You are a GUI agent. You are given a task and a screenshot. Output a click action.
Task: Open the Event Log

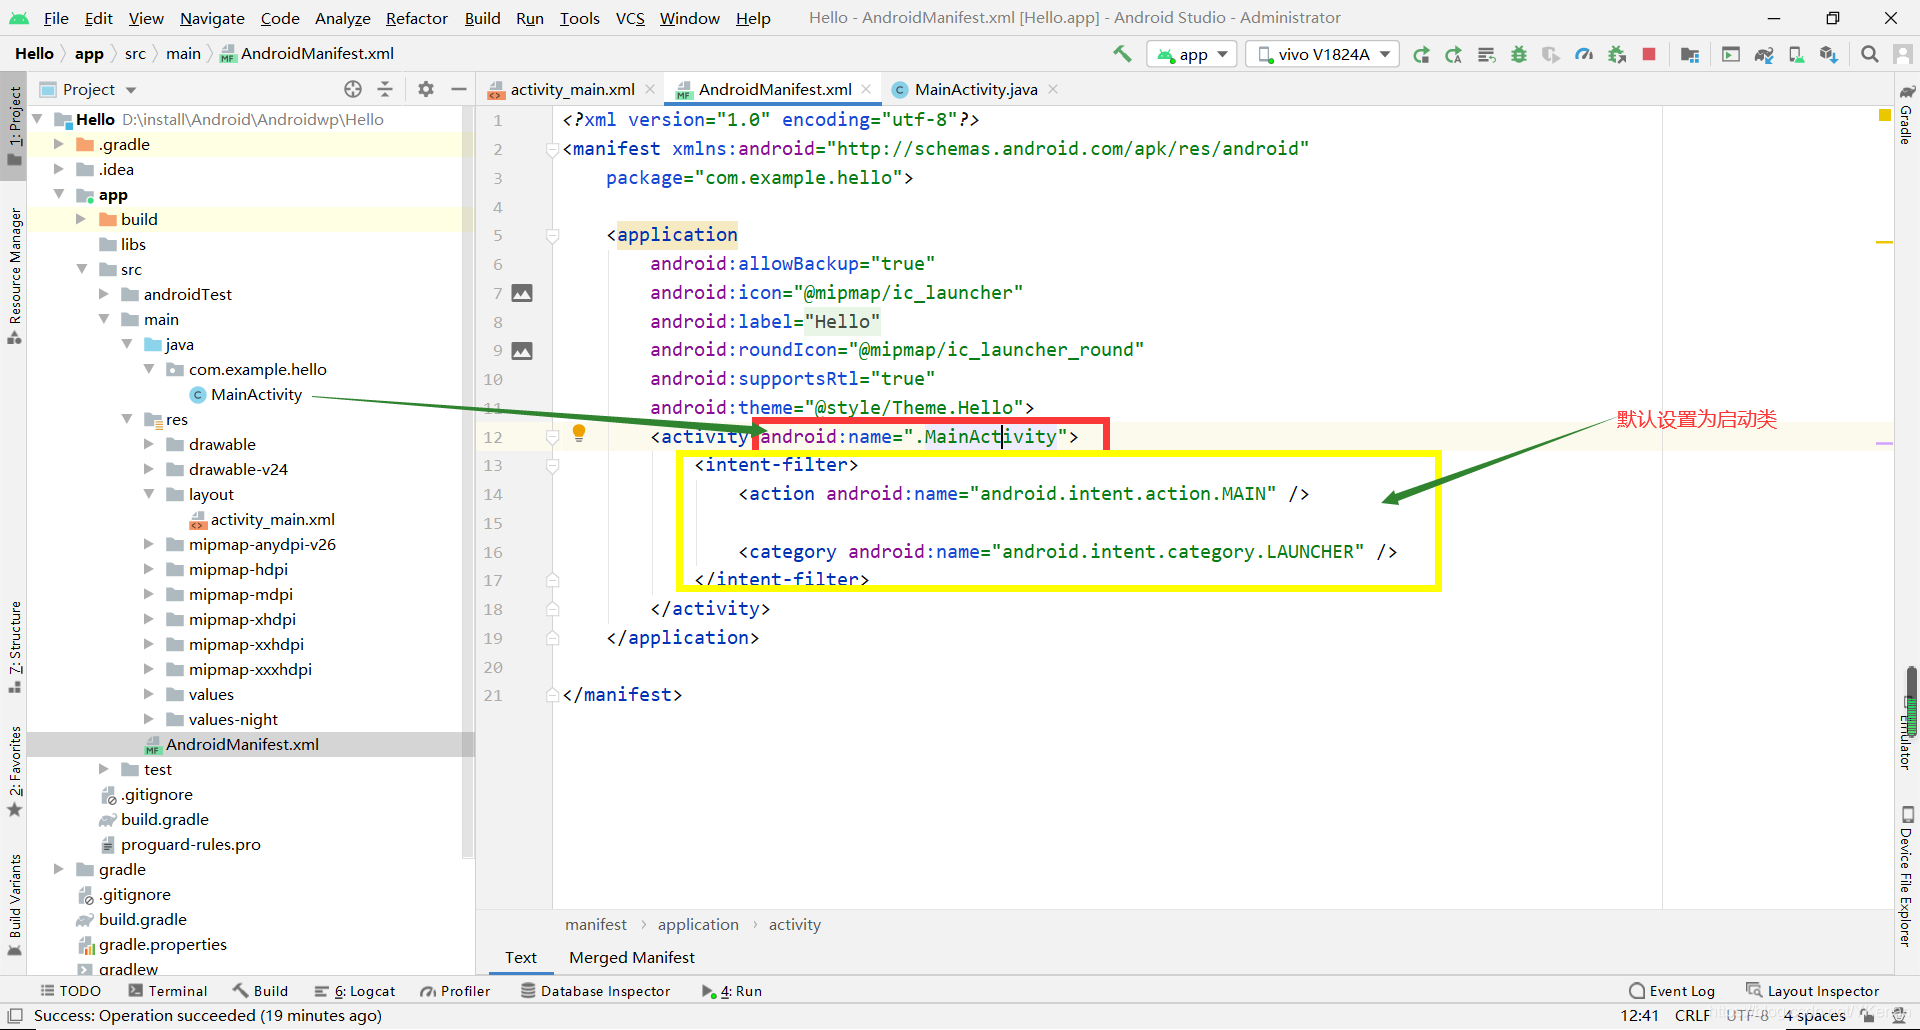[1672, 991]
